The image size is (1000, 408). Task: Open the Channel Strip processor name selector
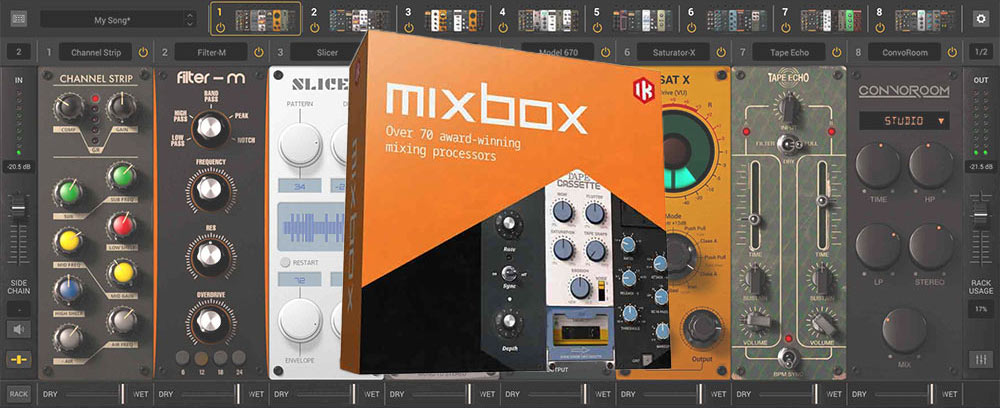(96, 51)
